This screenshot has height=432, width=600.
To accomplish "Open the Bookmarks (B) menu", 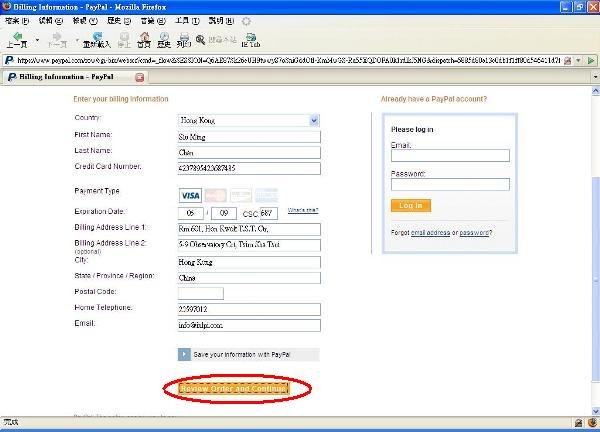I will tap(153, 21).
